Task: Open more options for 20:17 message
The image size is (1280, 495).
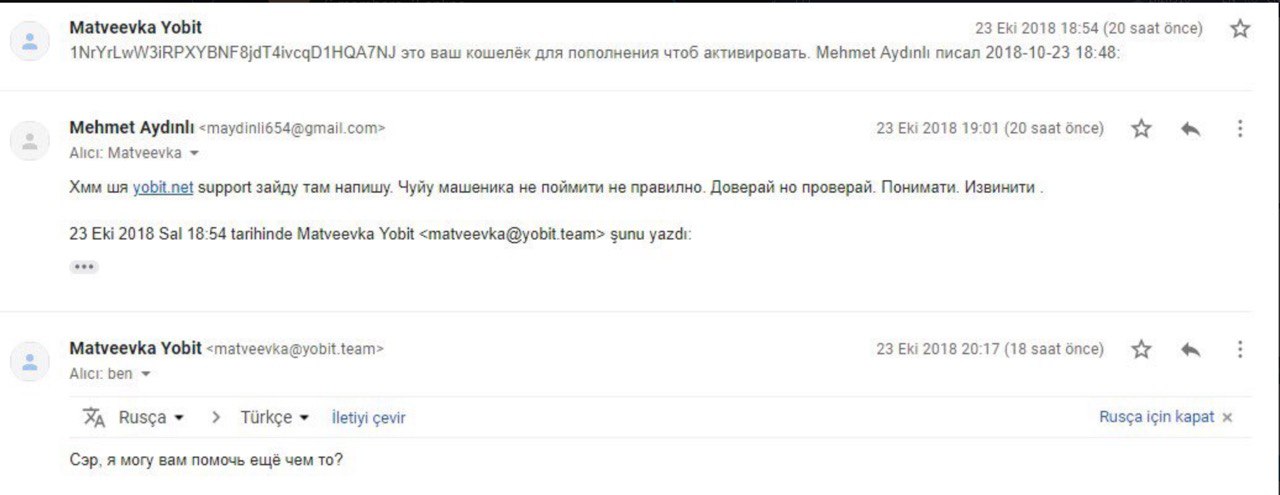Action: click(x=1240, y=349)
